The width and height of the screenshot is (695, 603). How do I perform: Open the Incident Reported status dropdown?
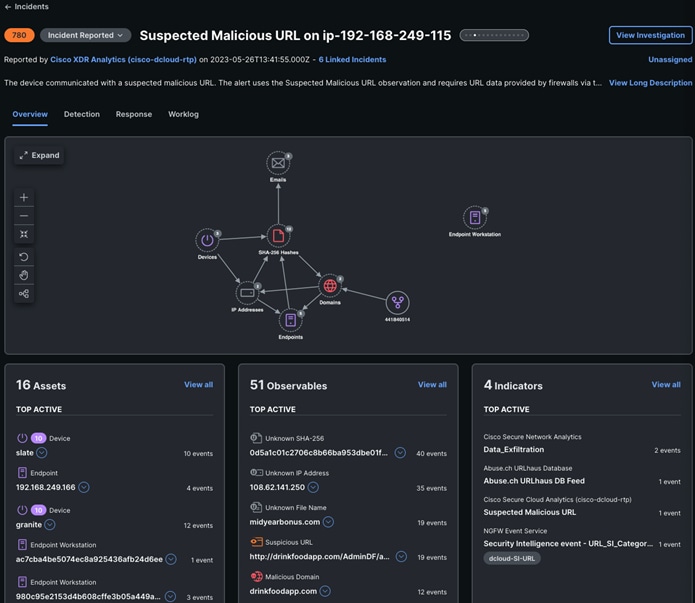[85, 35]
